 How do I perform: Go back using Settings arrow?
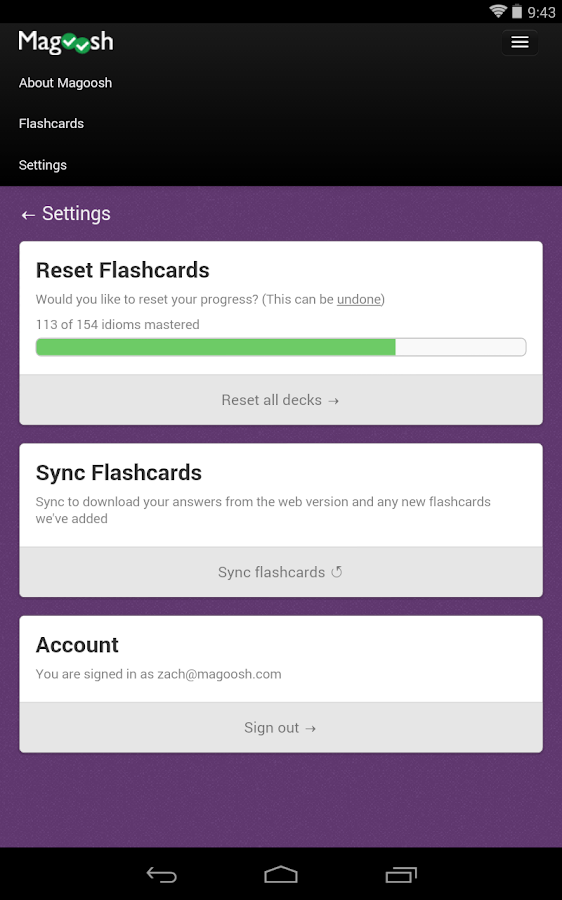click(28, 215)
